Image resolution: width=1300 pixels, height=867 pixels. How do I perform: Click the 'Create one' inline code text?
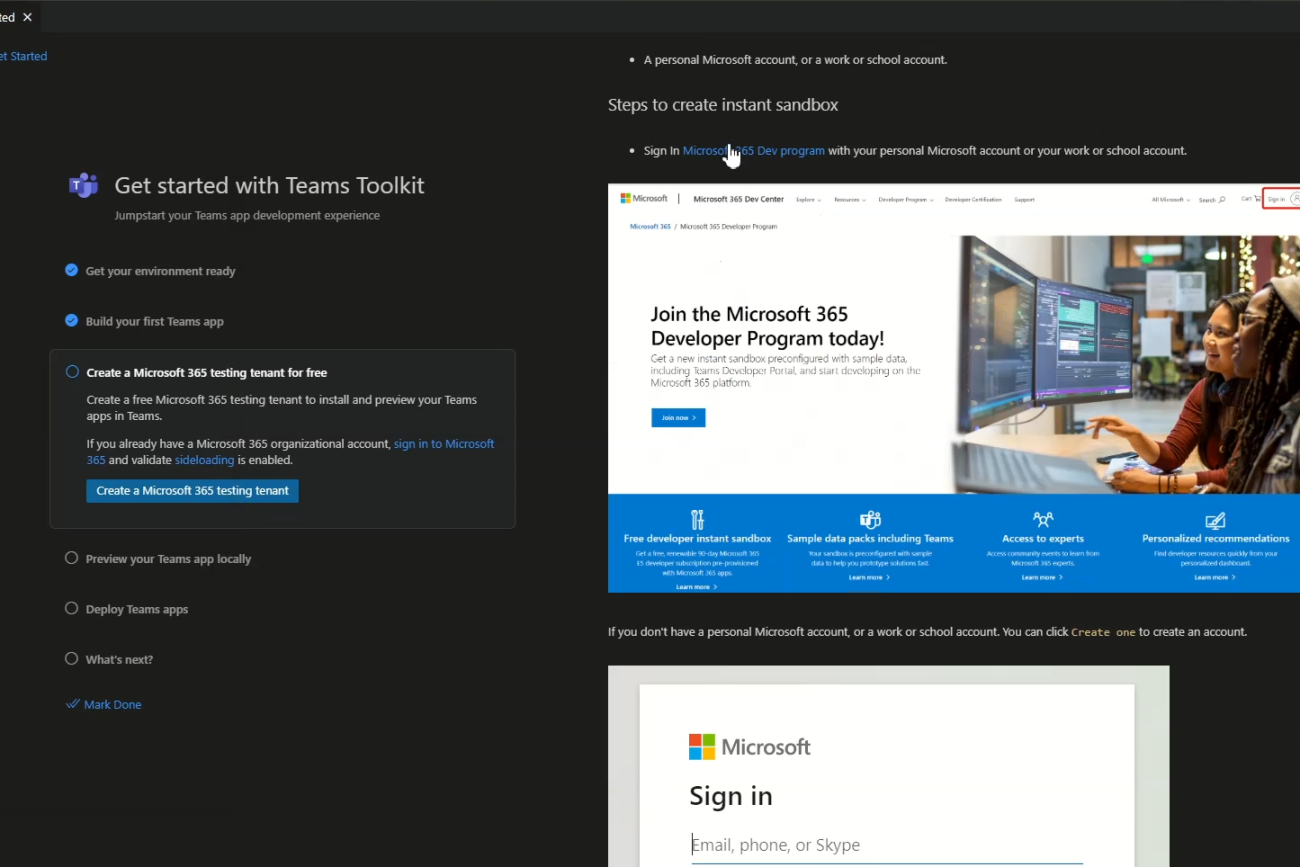(1103, 633)
